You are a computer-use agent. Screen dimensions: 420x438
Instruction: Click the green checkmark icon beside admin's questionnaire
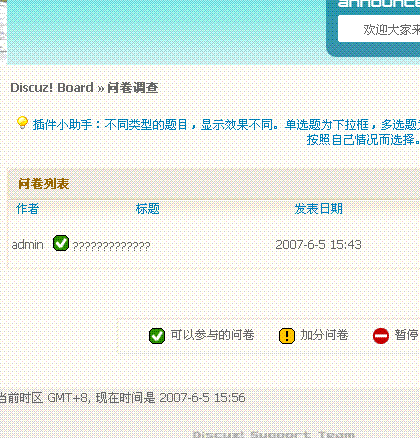click(61, 243)
